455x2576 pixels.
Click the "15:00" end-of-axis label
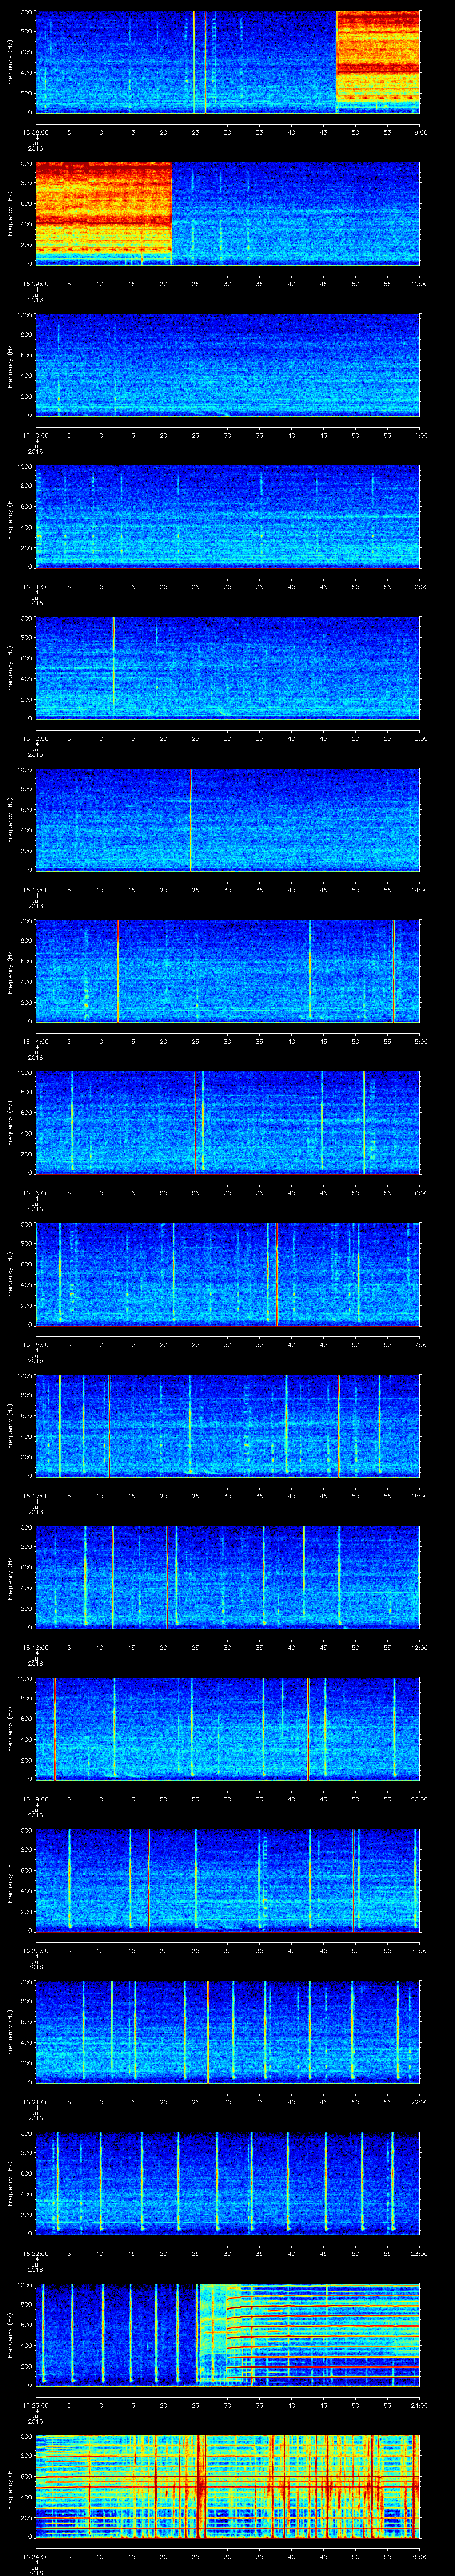coord(419,1041)
